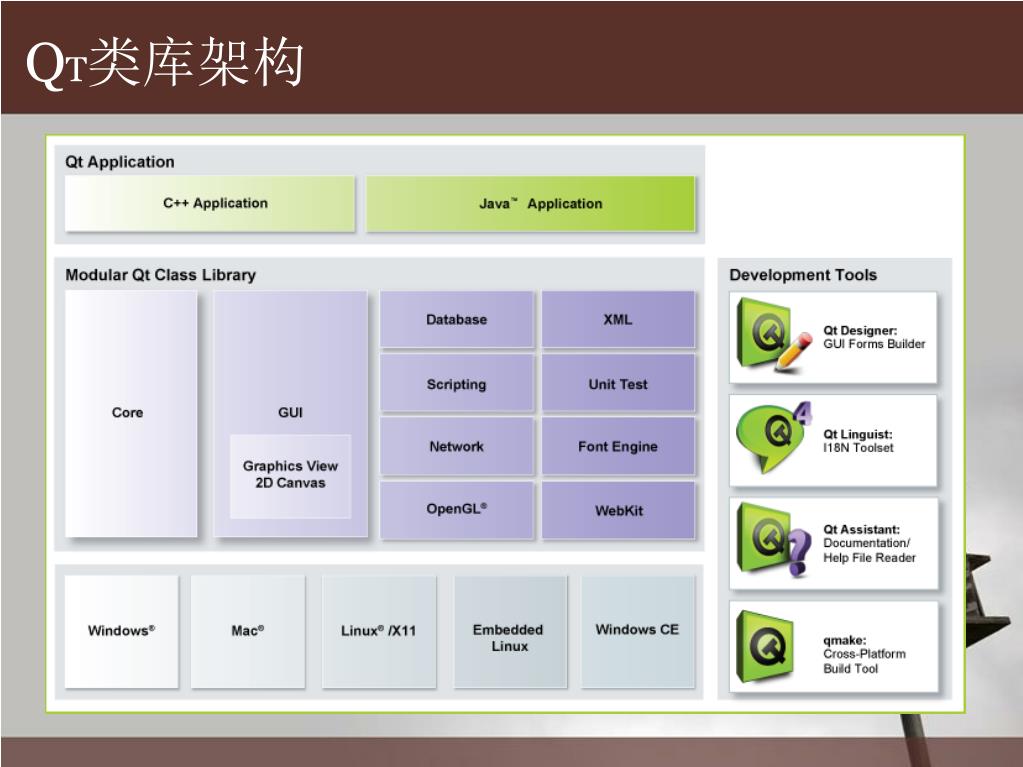The image size is (1023, 767).
Task: Click the GUI module label
Action: pyautogui.click(x=290, y=413)
